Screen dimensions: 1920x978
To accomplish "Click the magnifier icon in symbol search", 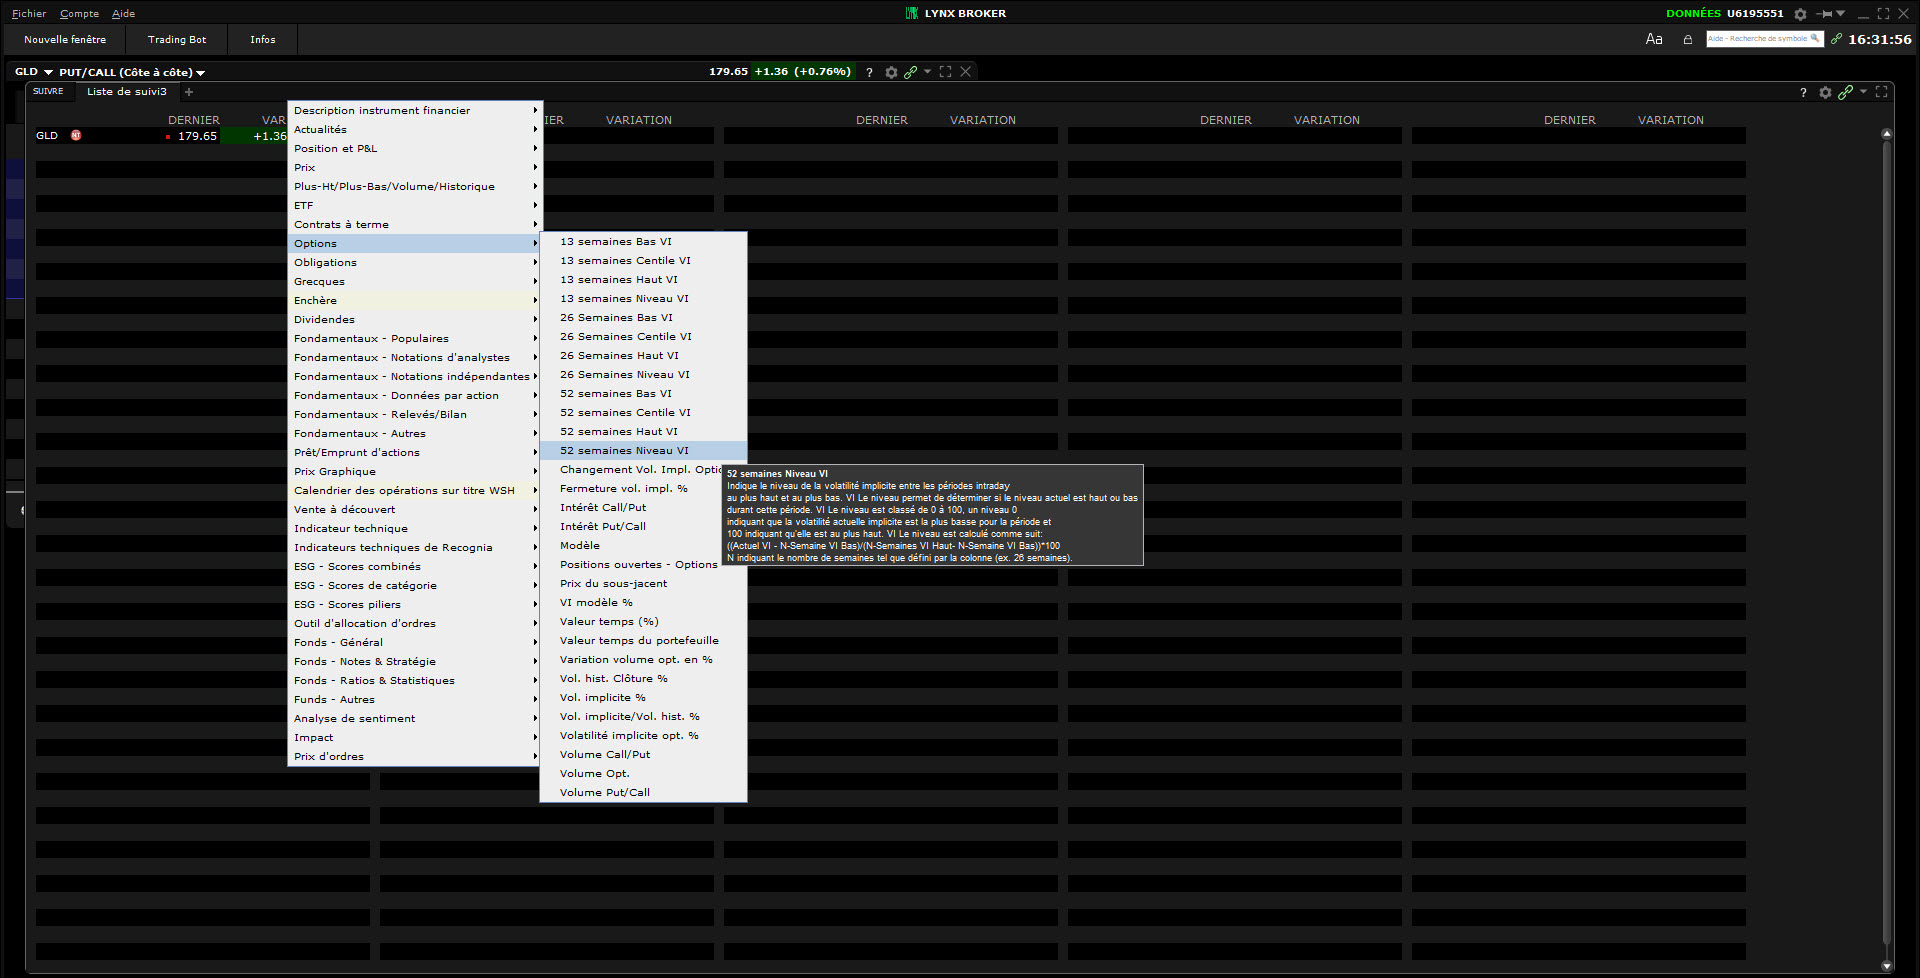I will tap(1815, 39).
